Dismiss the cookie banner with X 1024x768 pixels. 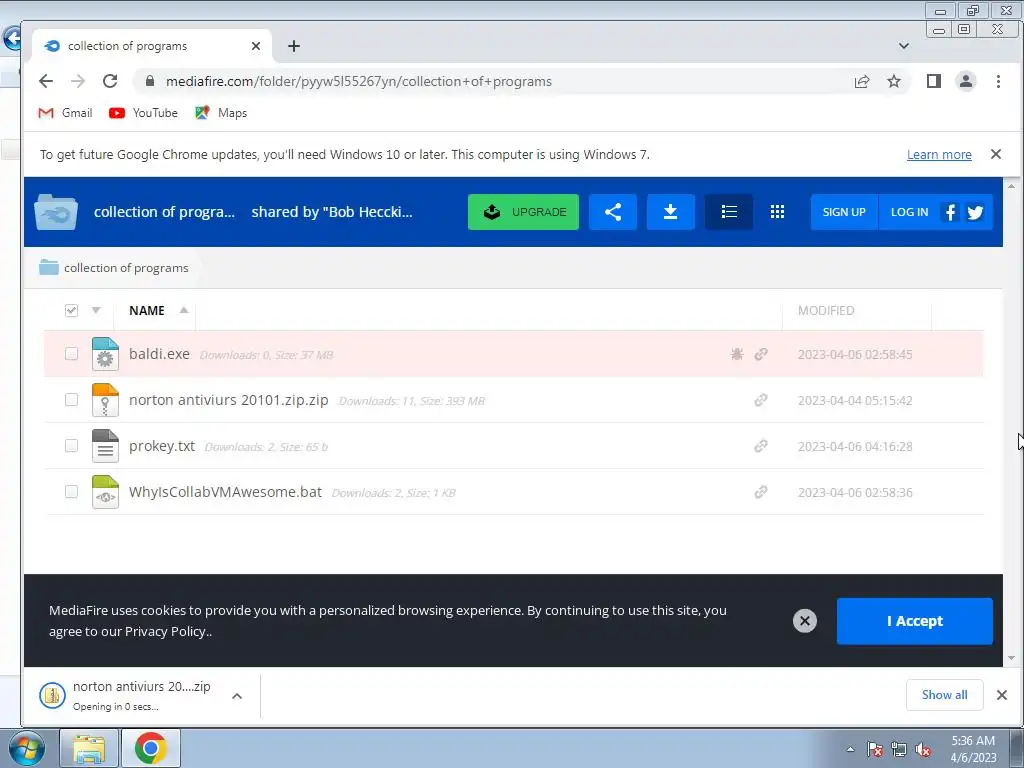click(805, 620)
